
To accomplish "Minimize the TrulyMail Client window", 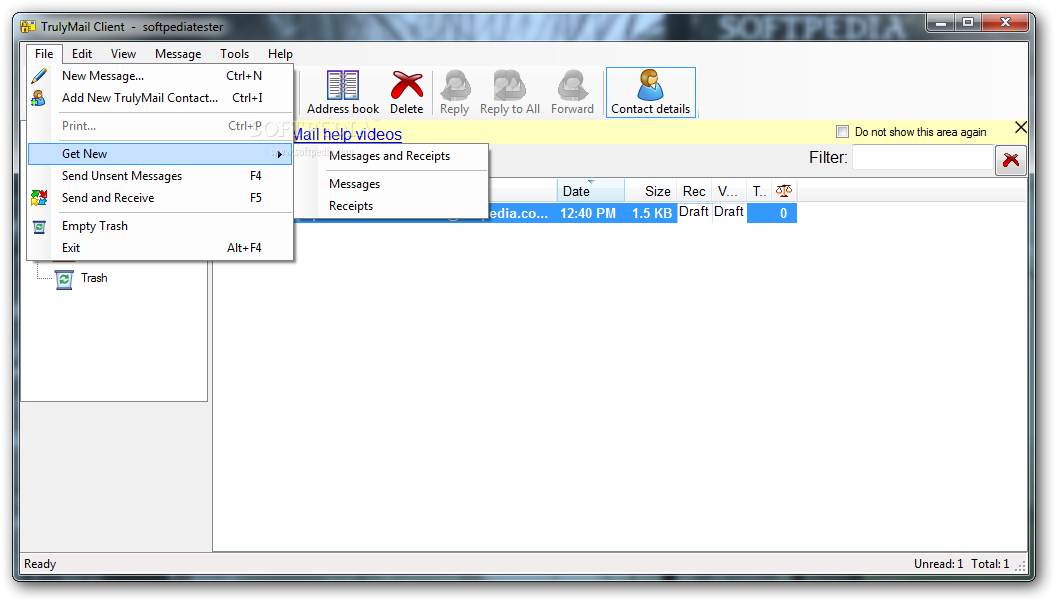I will coord(941,22).
